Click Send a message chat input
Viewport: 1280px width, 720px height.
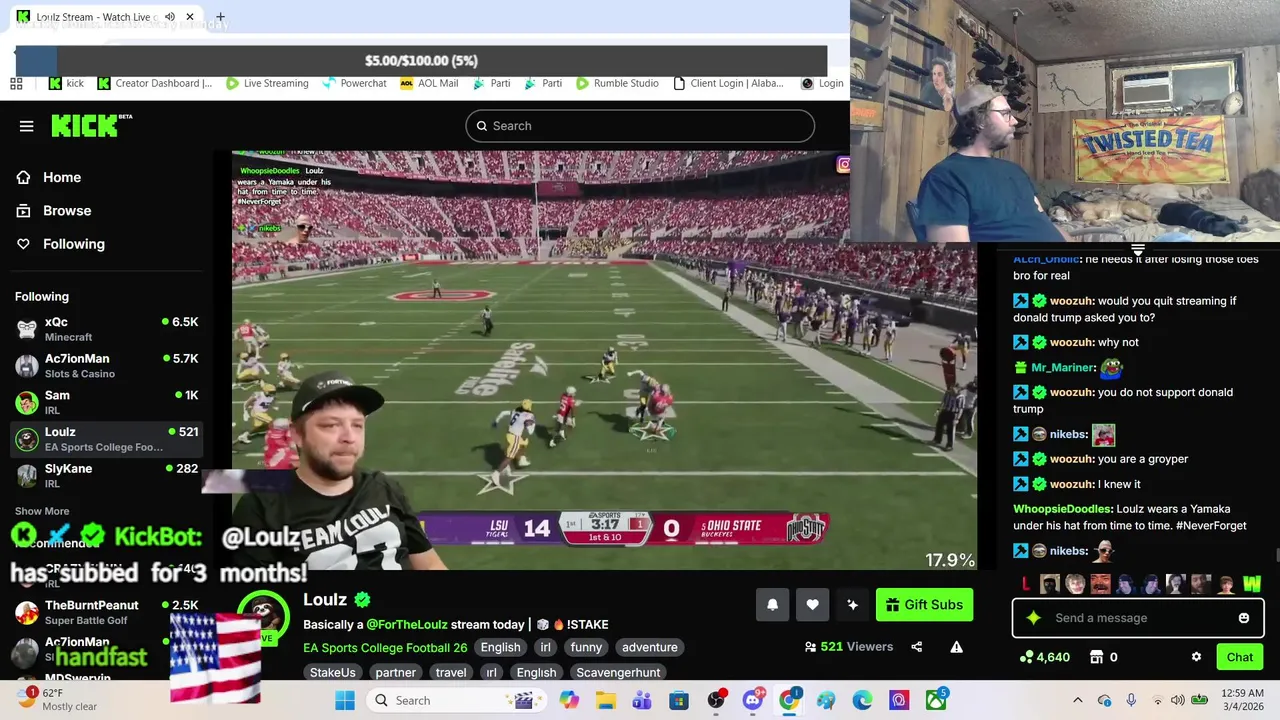point(1138,618)
